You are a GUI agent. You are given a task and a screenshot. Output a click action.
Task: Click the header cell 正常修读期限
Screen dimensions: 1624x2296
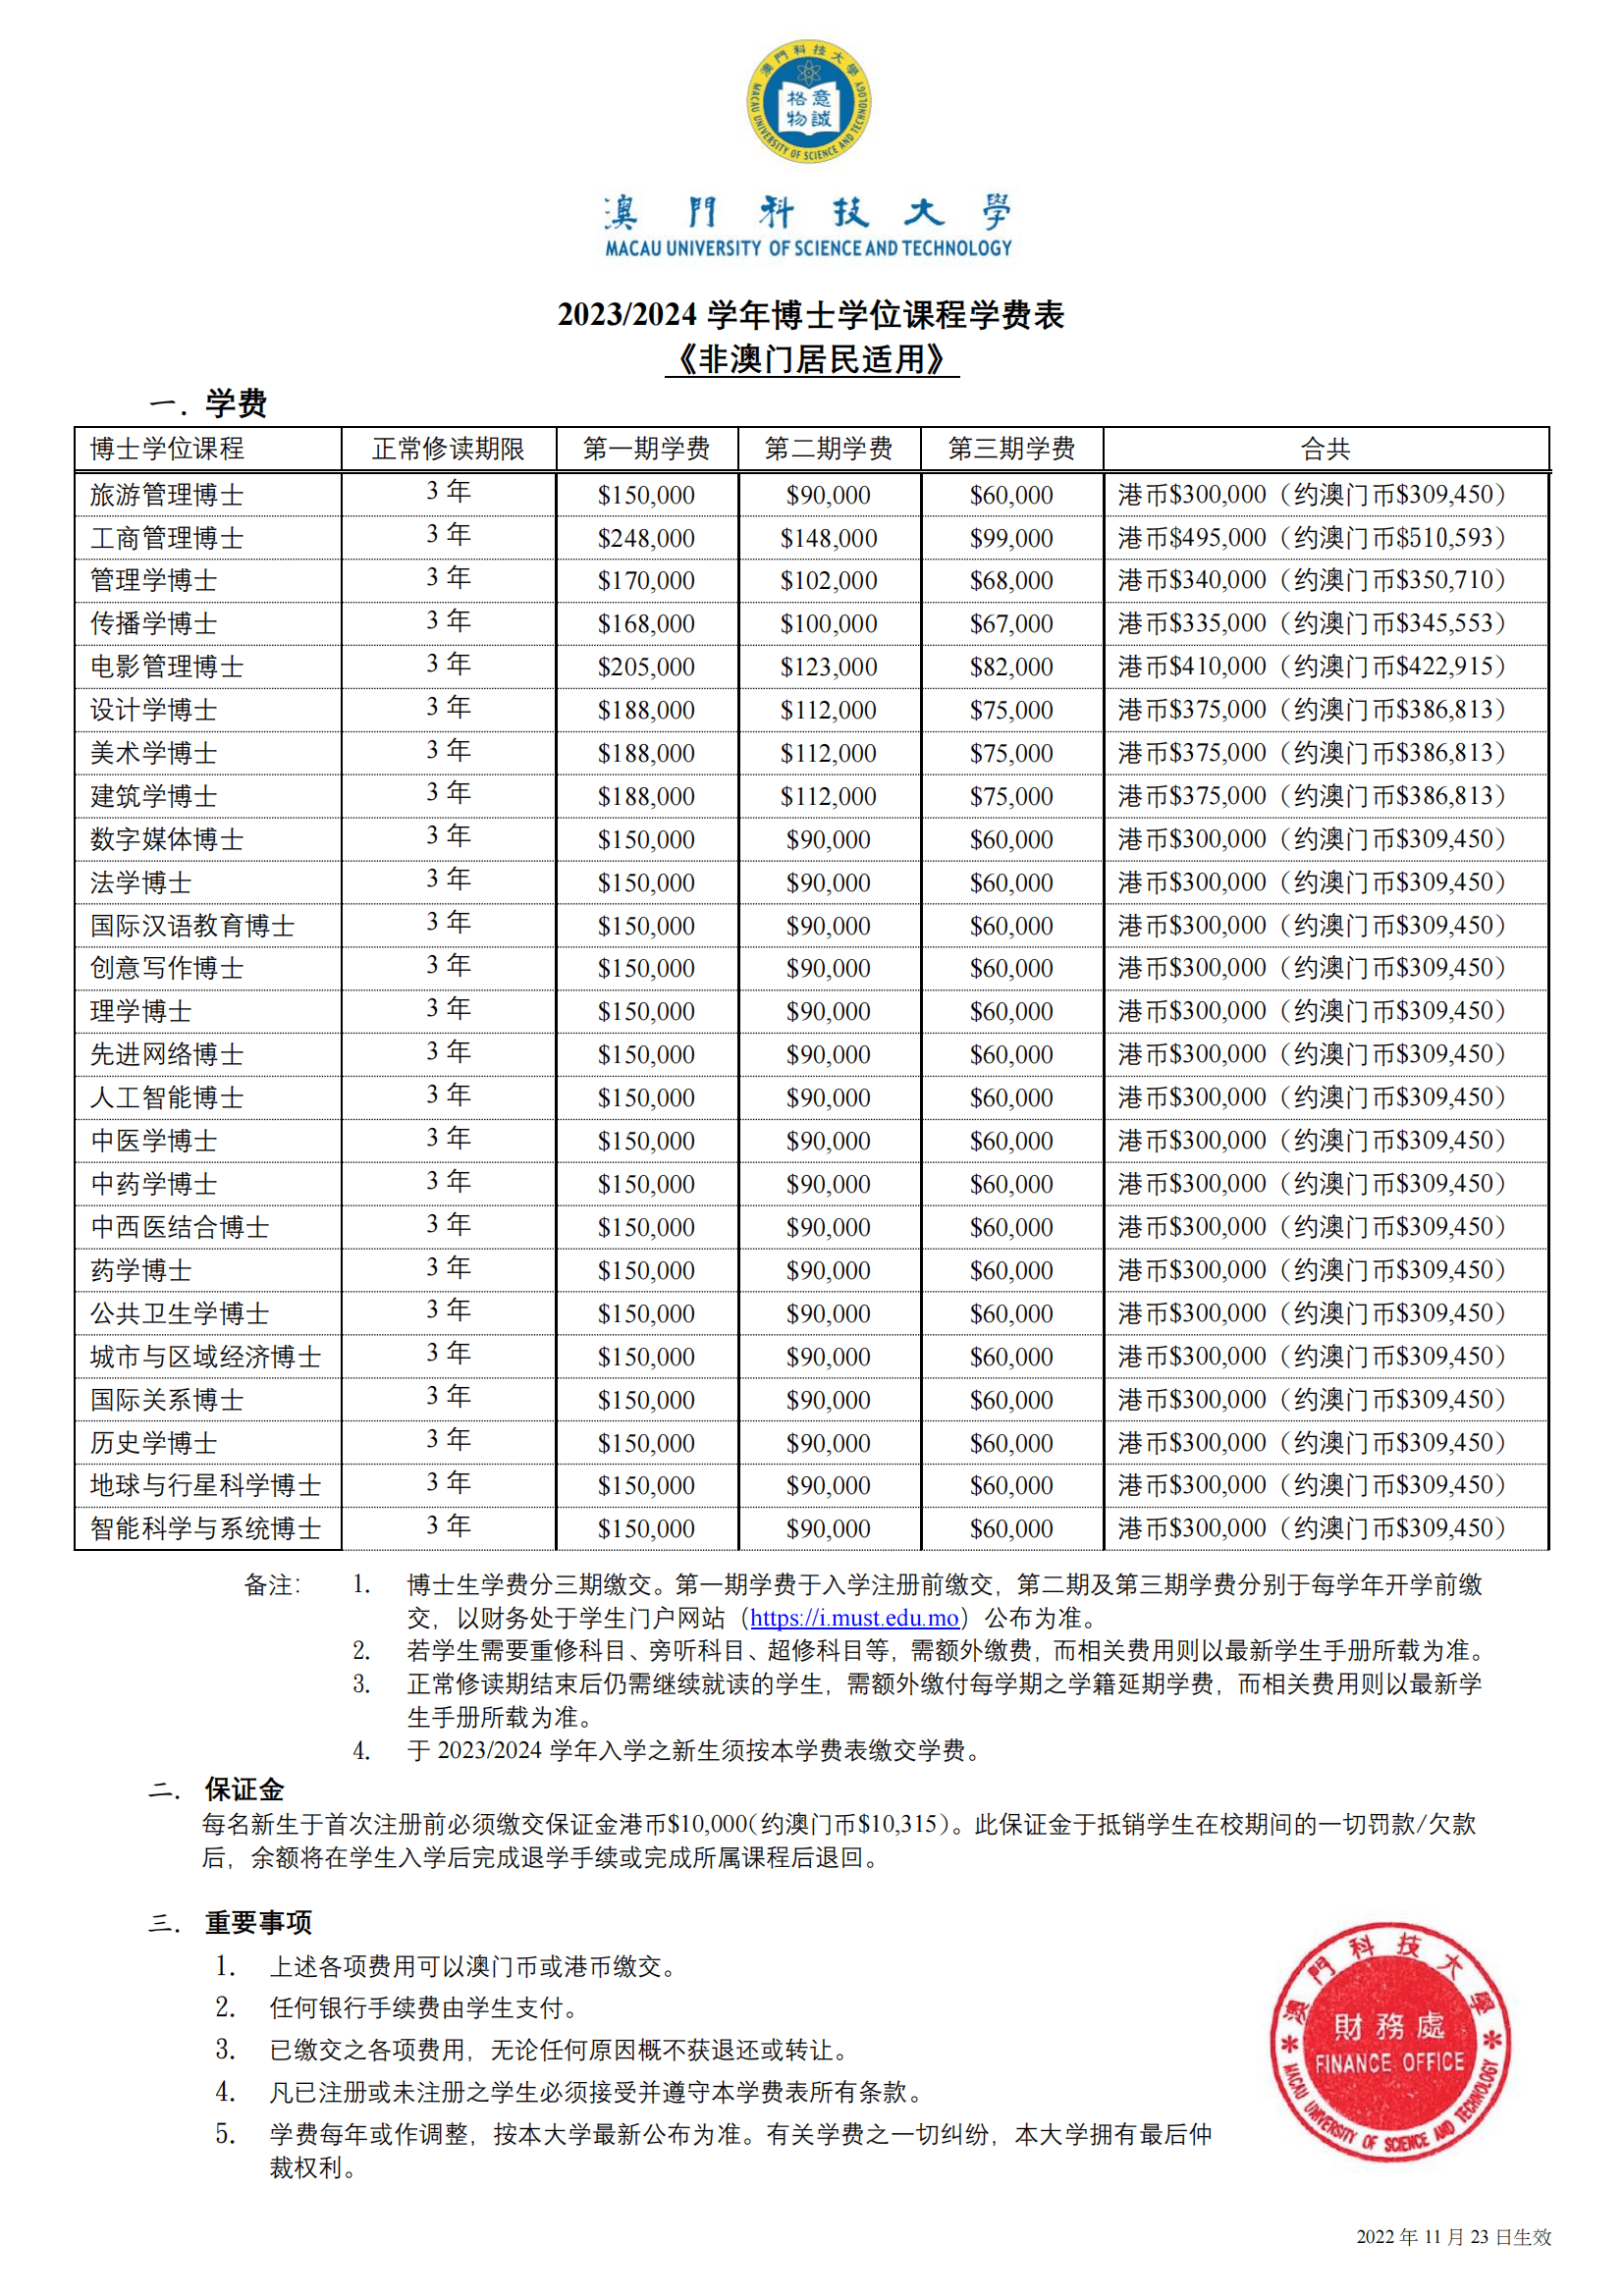[x=448, y=449]
